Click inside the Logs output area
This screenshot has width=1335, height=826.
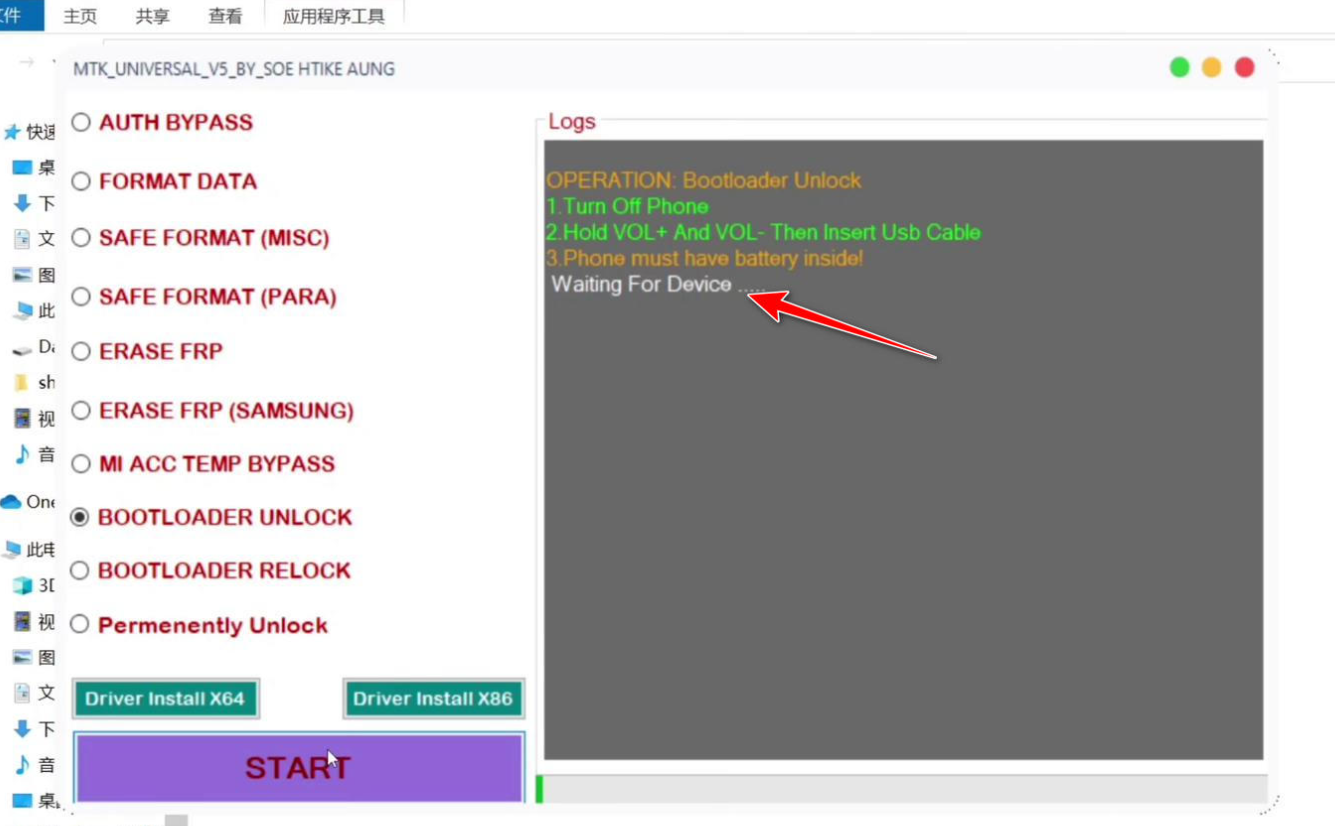(x=900, y=450)
